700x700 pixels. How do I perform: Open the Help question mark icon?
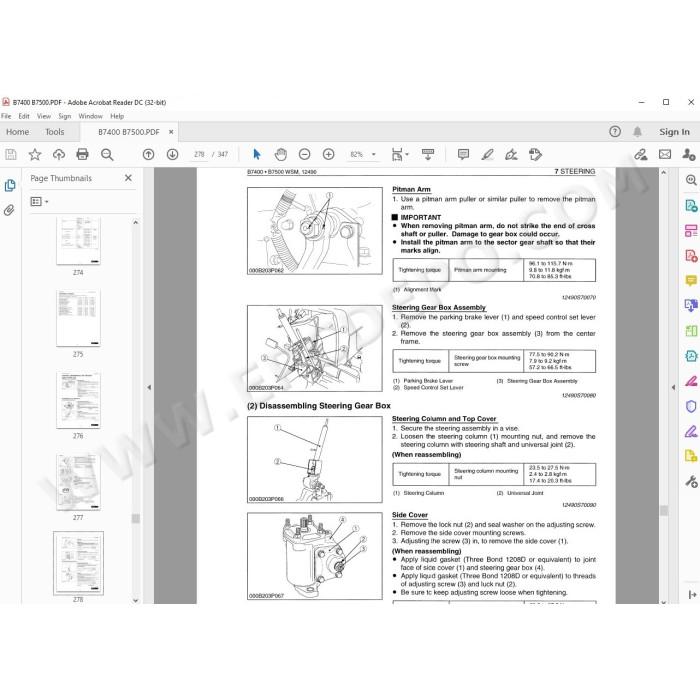coord(615,132)
